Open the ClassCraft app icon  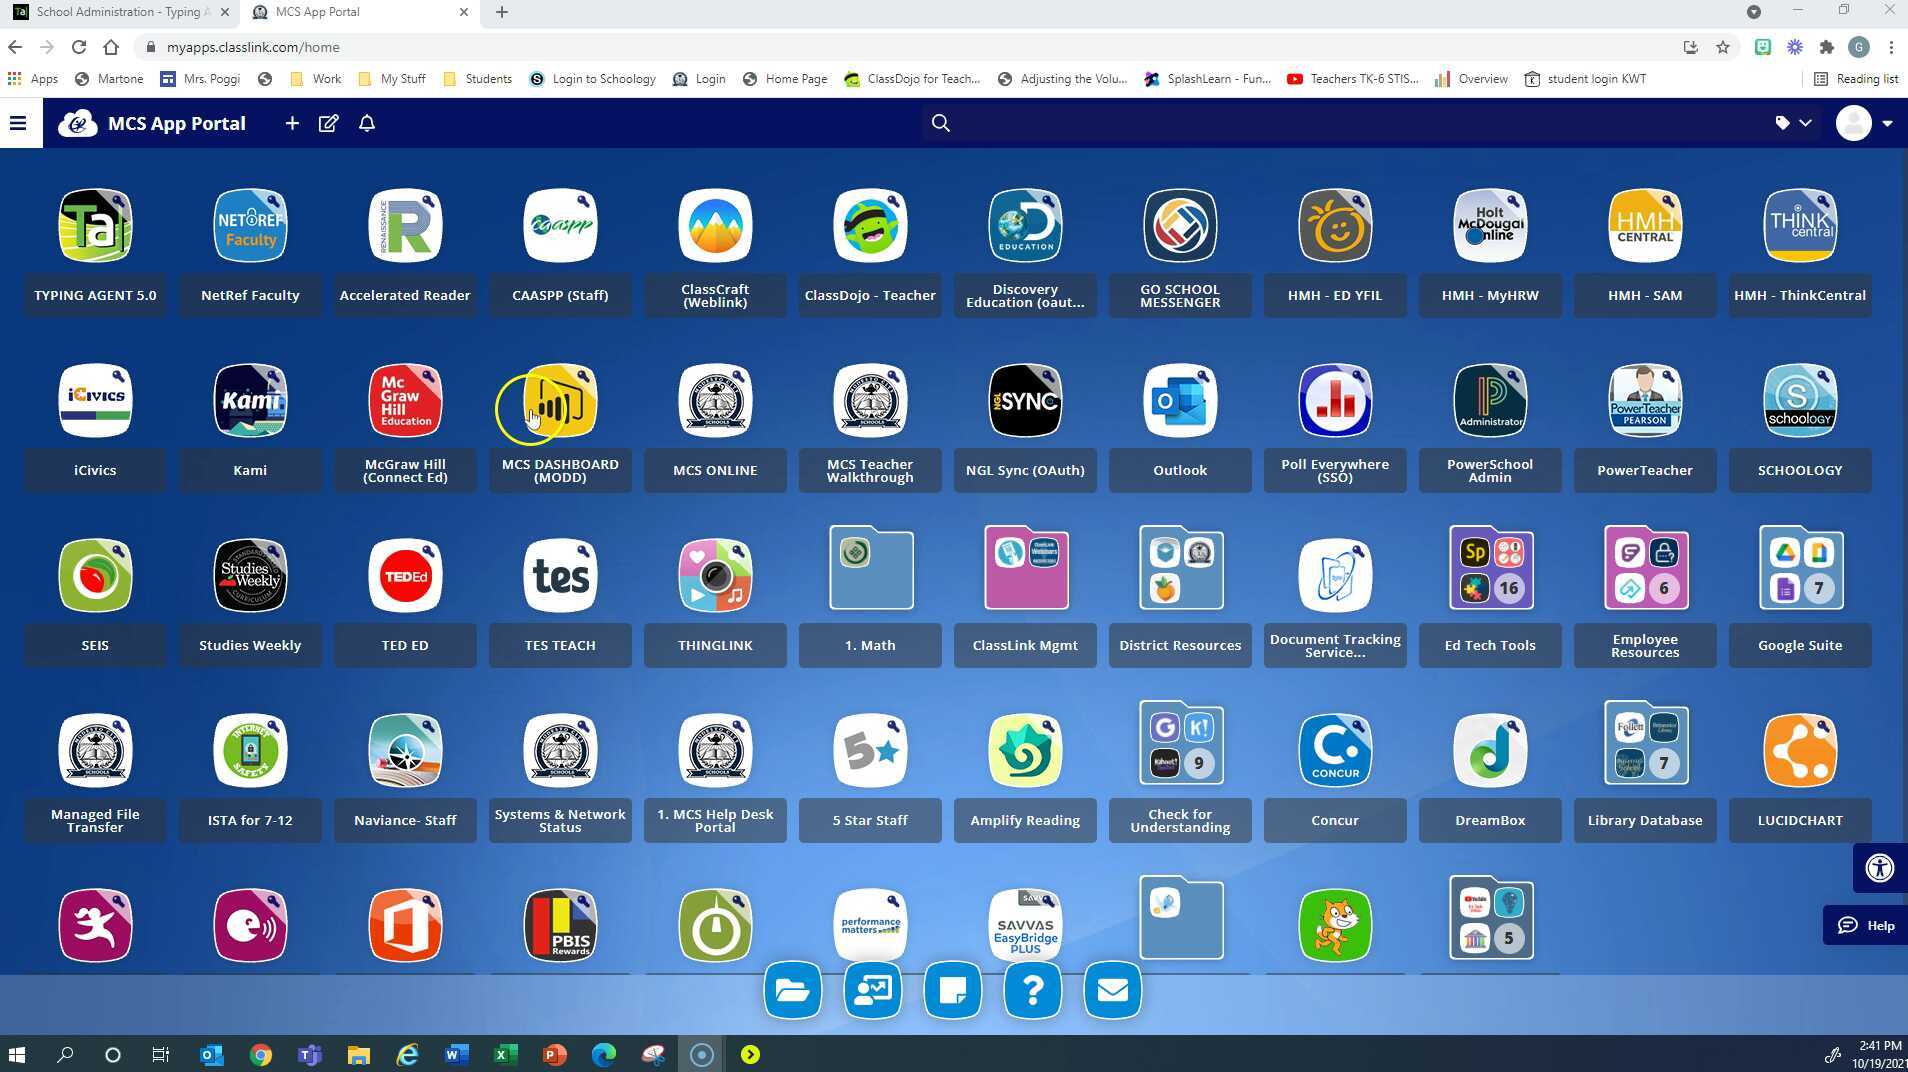click(715, 226)
